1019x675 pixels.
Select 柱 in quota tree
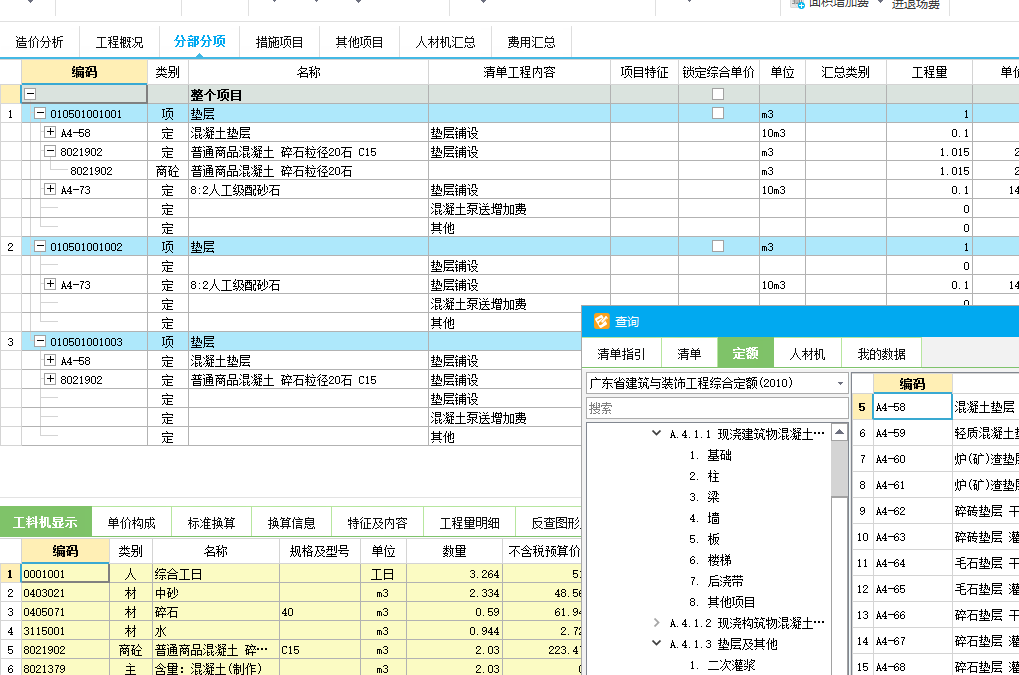click(714, 476)
